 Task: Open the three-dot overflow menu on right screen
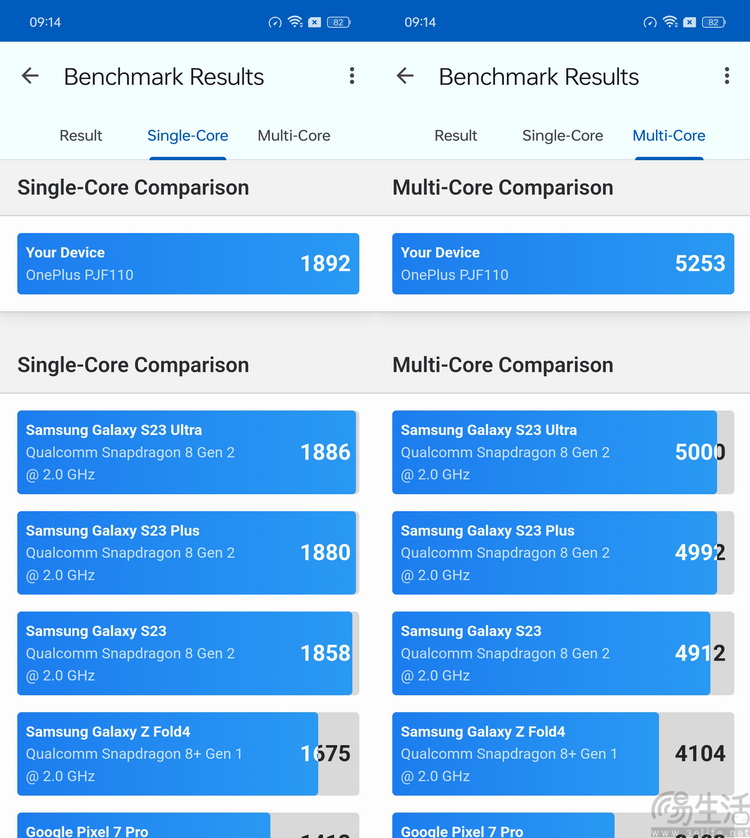tap(727, 76)
